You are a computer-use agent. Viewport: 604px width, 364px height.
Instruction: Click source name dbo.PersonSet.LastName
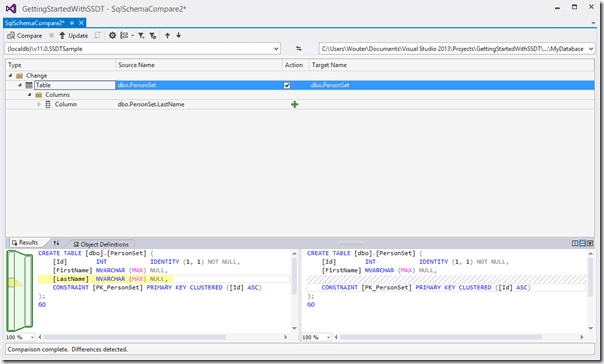pyautogui.click(x=151, y=104)
